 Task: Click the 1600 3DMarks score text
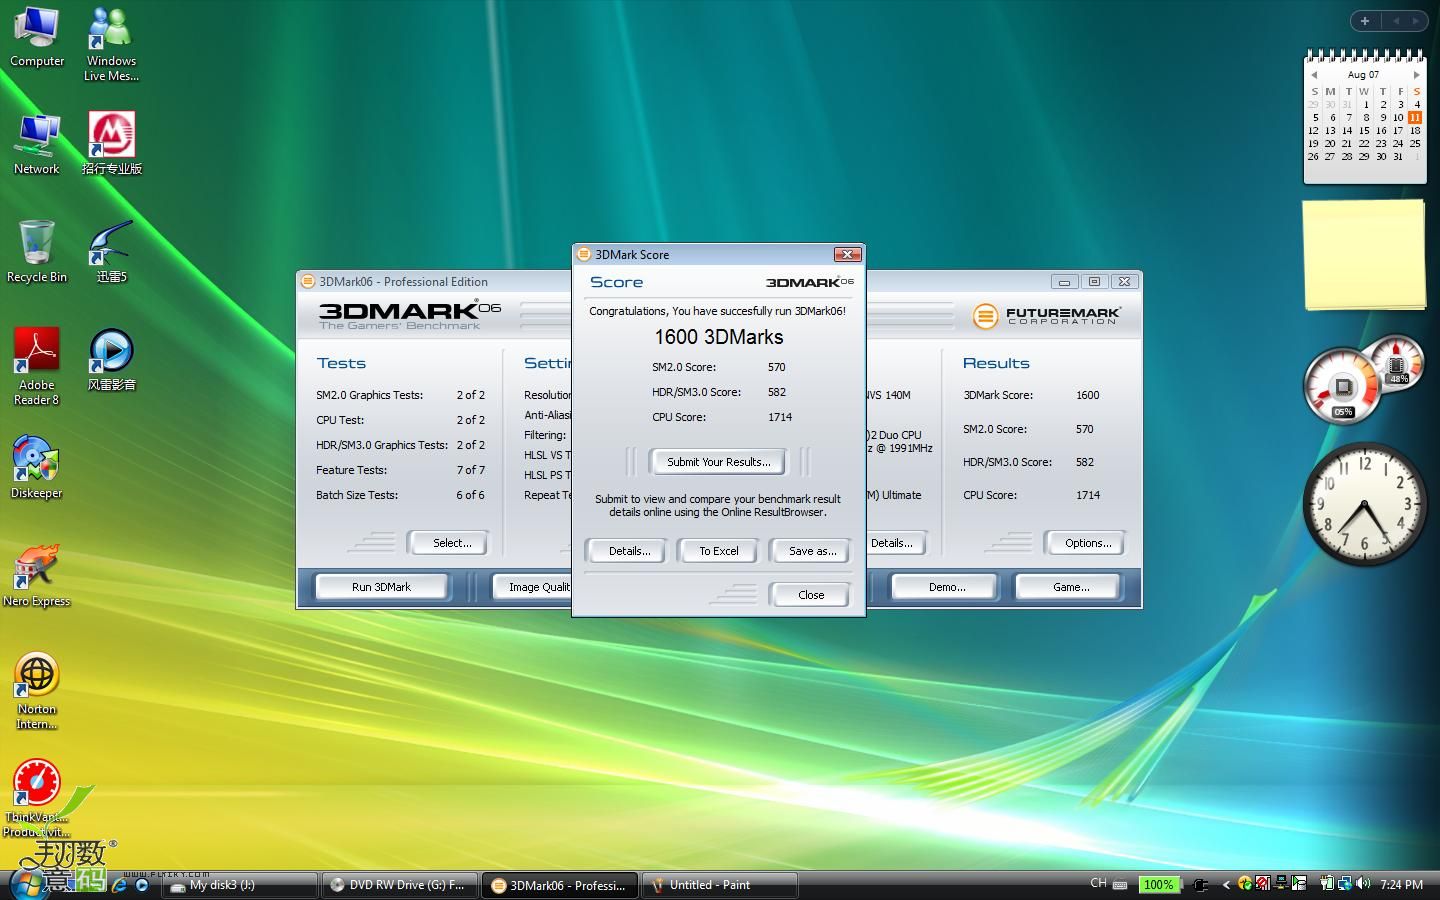[719, 337]
